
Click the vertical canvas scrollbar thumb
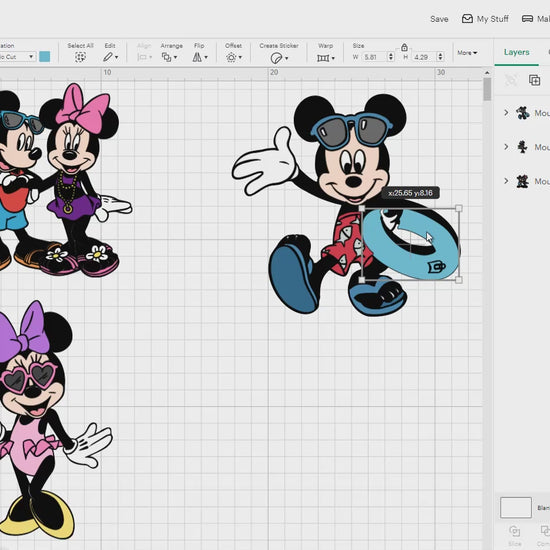(487, 89)
